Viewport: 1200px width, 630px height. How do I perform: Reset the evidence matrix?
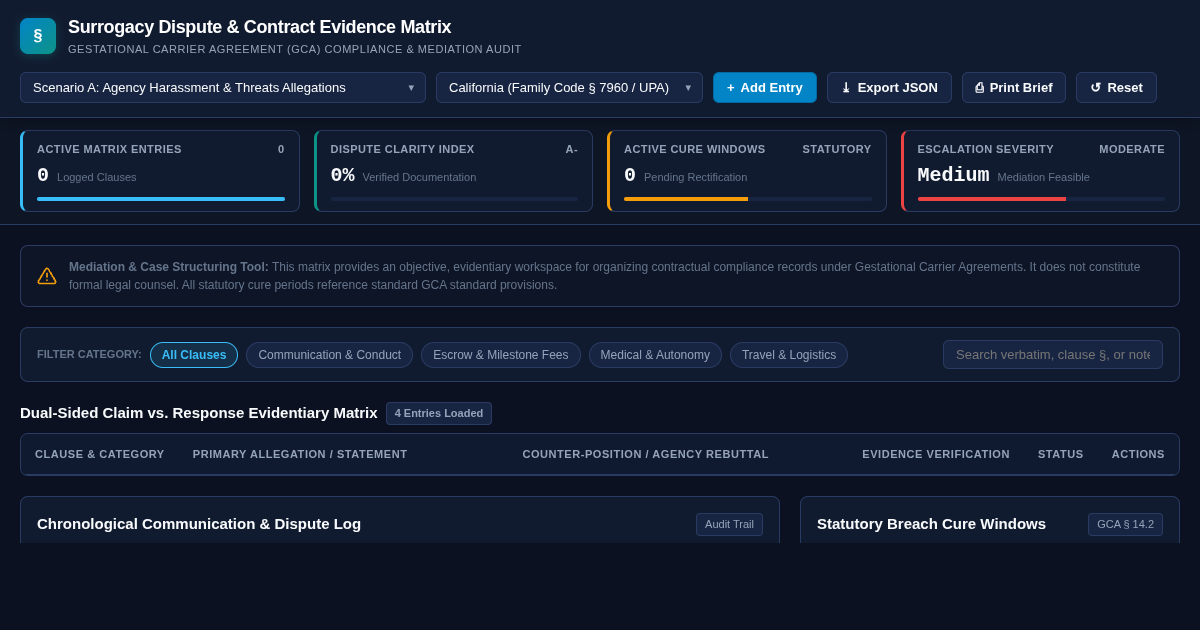[x=1116, y=88]
